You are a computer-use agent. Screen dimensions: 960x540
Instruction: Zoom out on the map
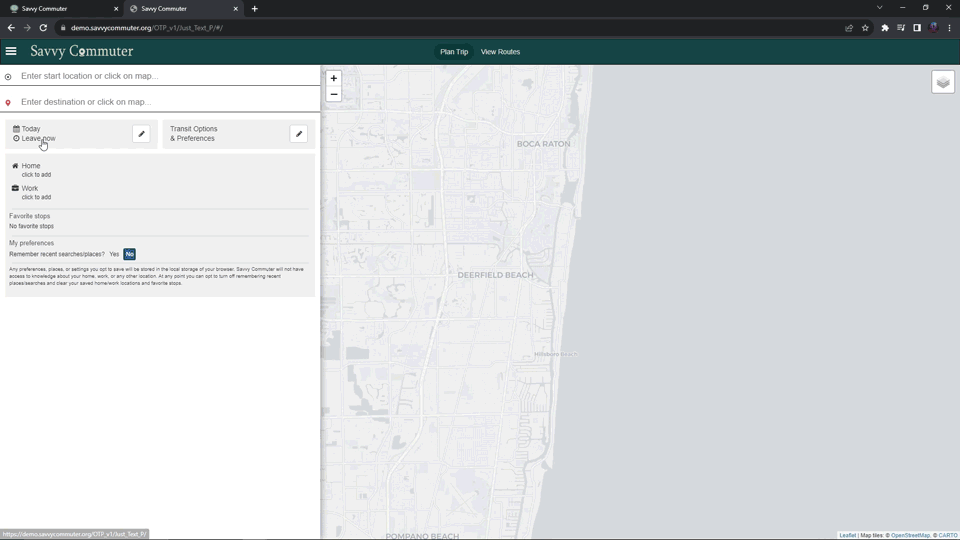[x=334, y=94]
